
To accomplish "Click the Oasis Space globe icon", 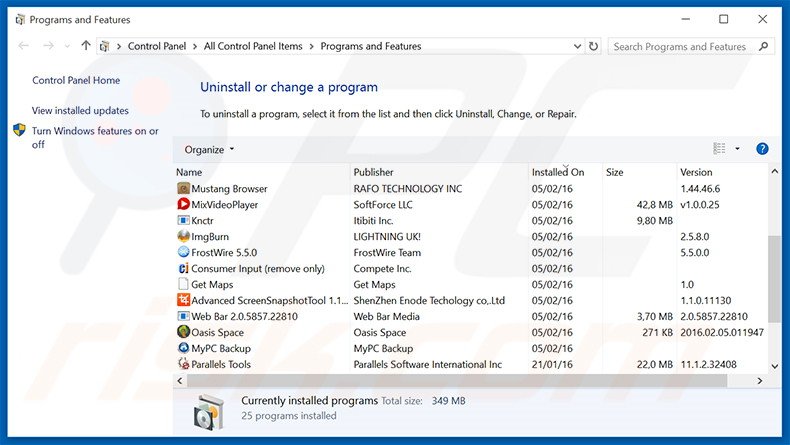I will pyautogui.click(x=183, y=332).
